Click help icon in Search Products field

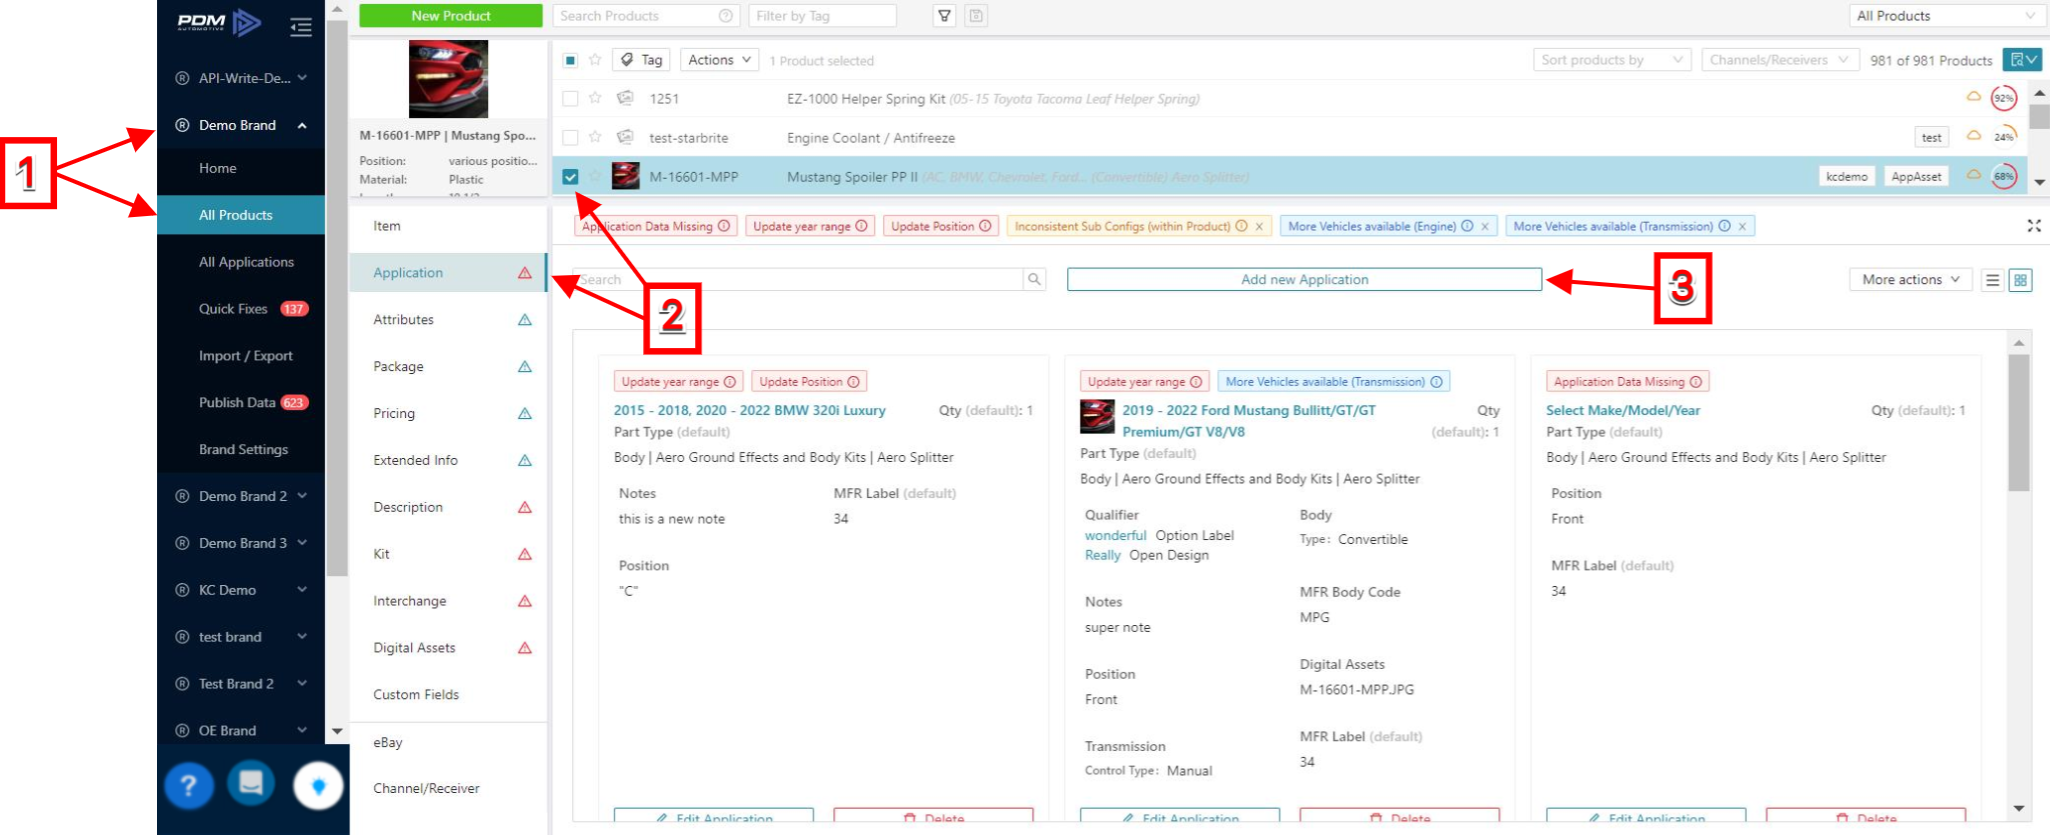click(x=726, y=16)
